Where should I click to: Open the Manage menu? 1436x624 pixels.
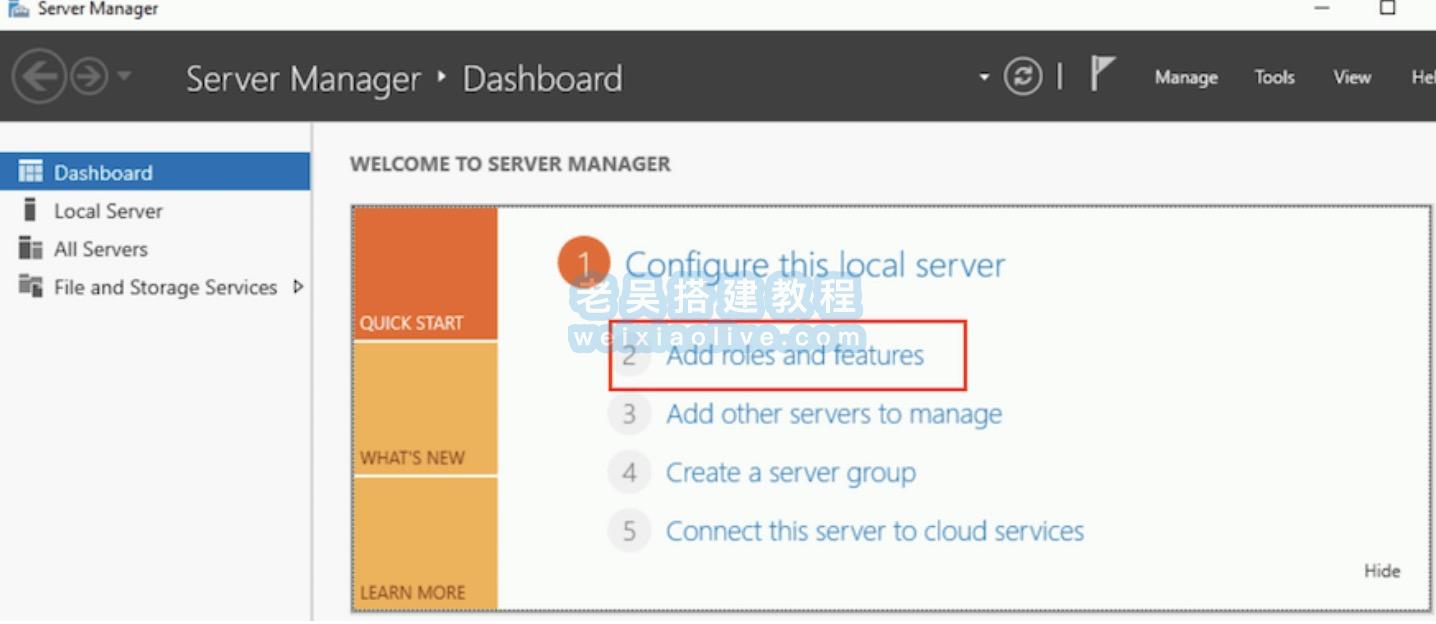point(1186,77)
